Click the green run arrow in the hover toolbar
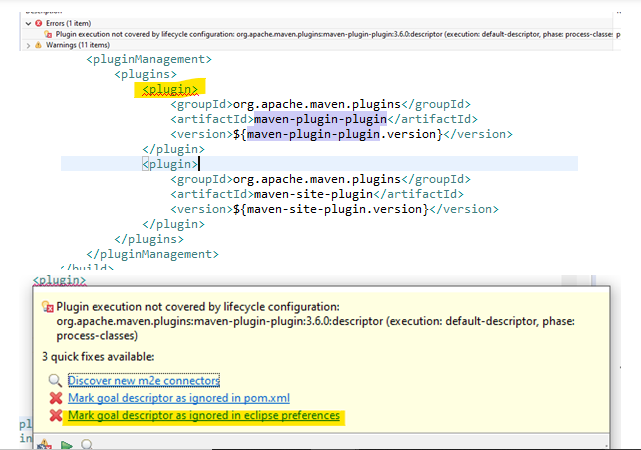 (67, 445)
